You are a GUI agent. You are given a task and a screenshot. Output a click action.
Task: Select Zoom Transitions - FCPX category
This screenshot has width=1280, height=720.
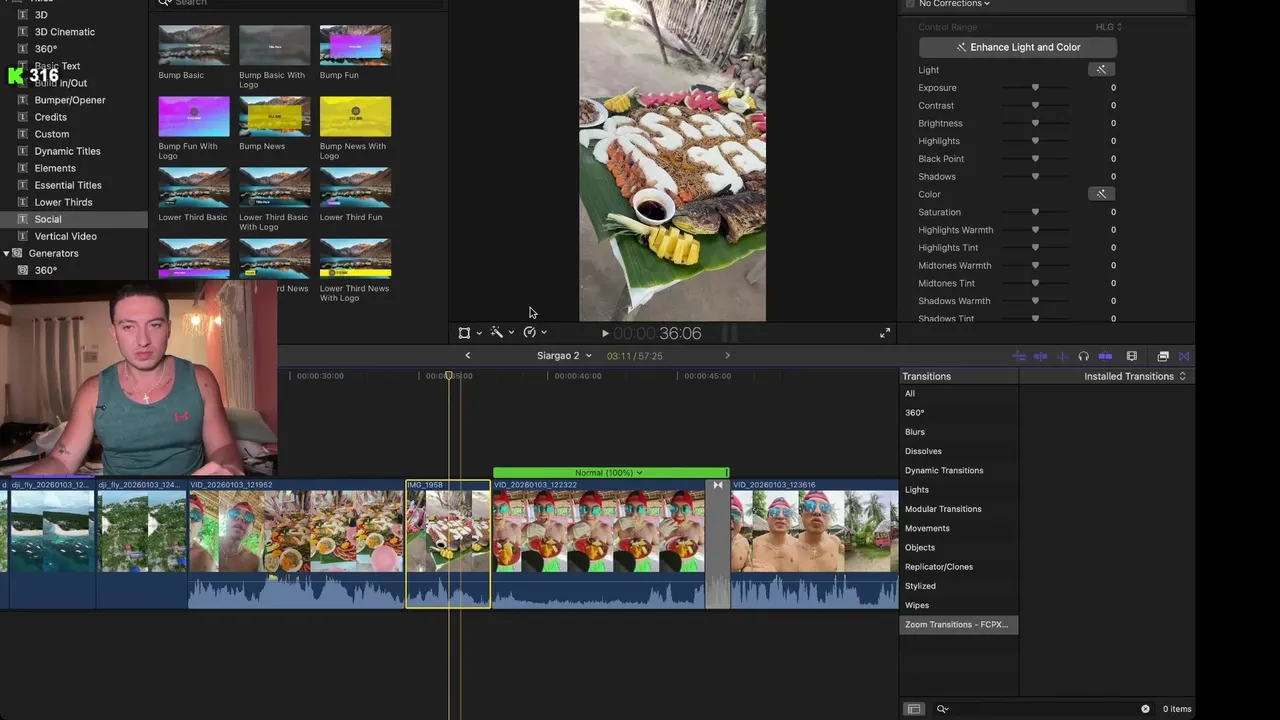click(x=958, y=625)
